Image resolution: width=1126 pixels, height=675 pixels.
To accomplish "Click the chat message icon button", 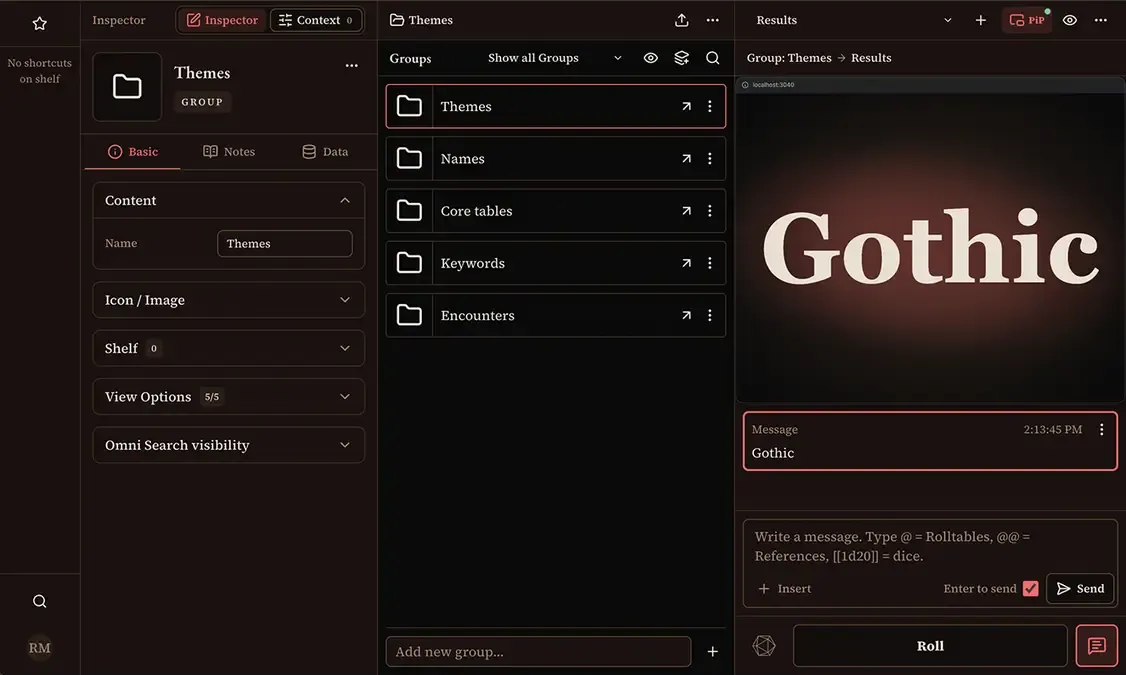I will (1097, 646).
